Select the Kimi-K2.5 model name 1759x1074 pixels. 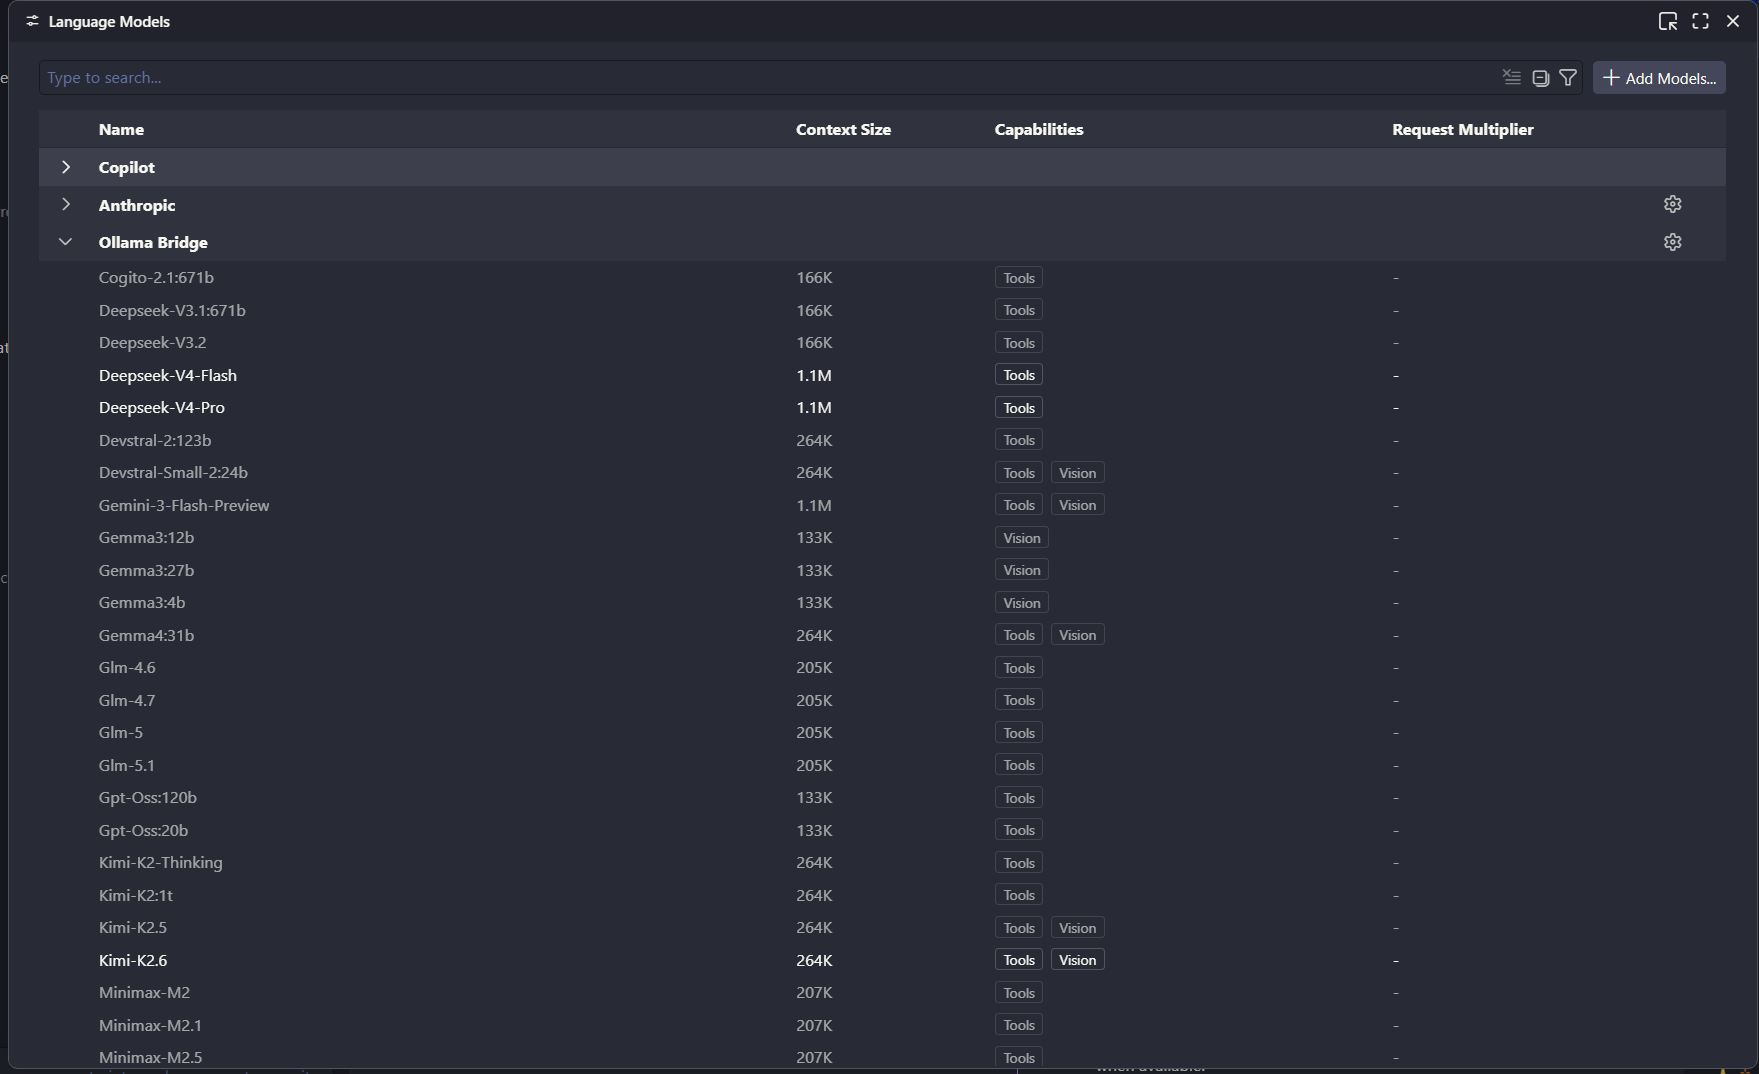click(x=132, y=927)
